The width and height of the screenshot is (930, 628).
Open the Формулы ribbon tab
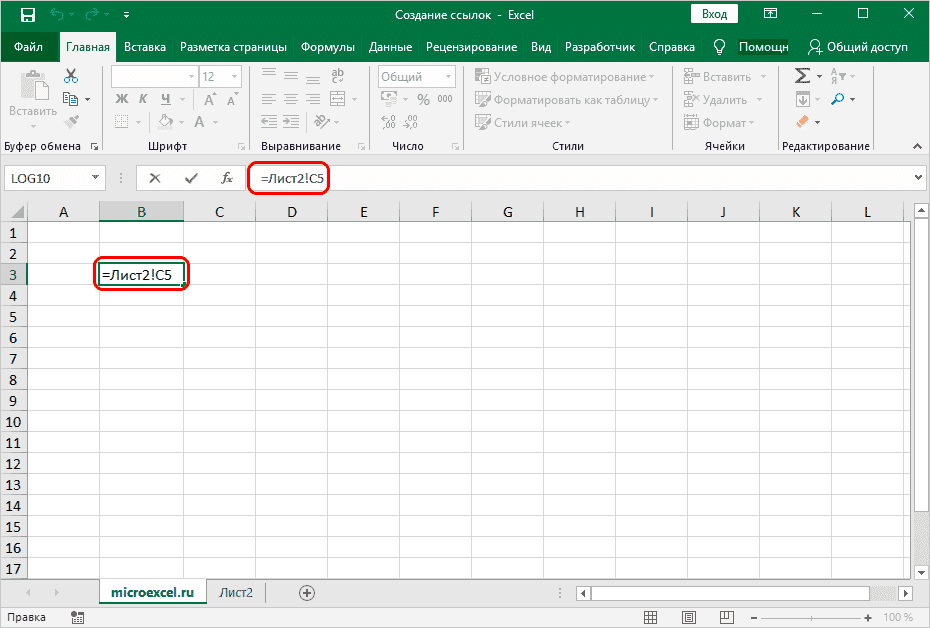click(x=328, y=47)
